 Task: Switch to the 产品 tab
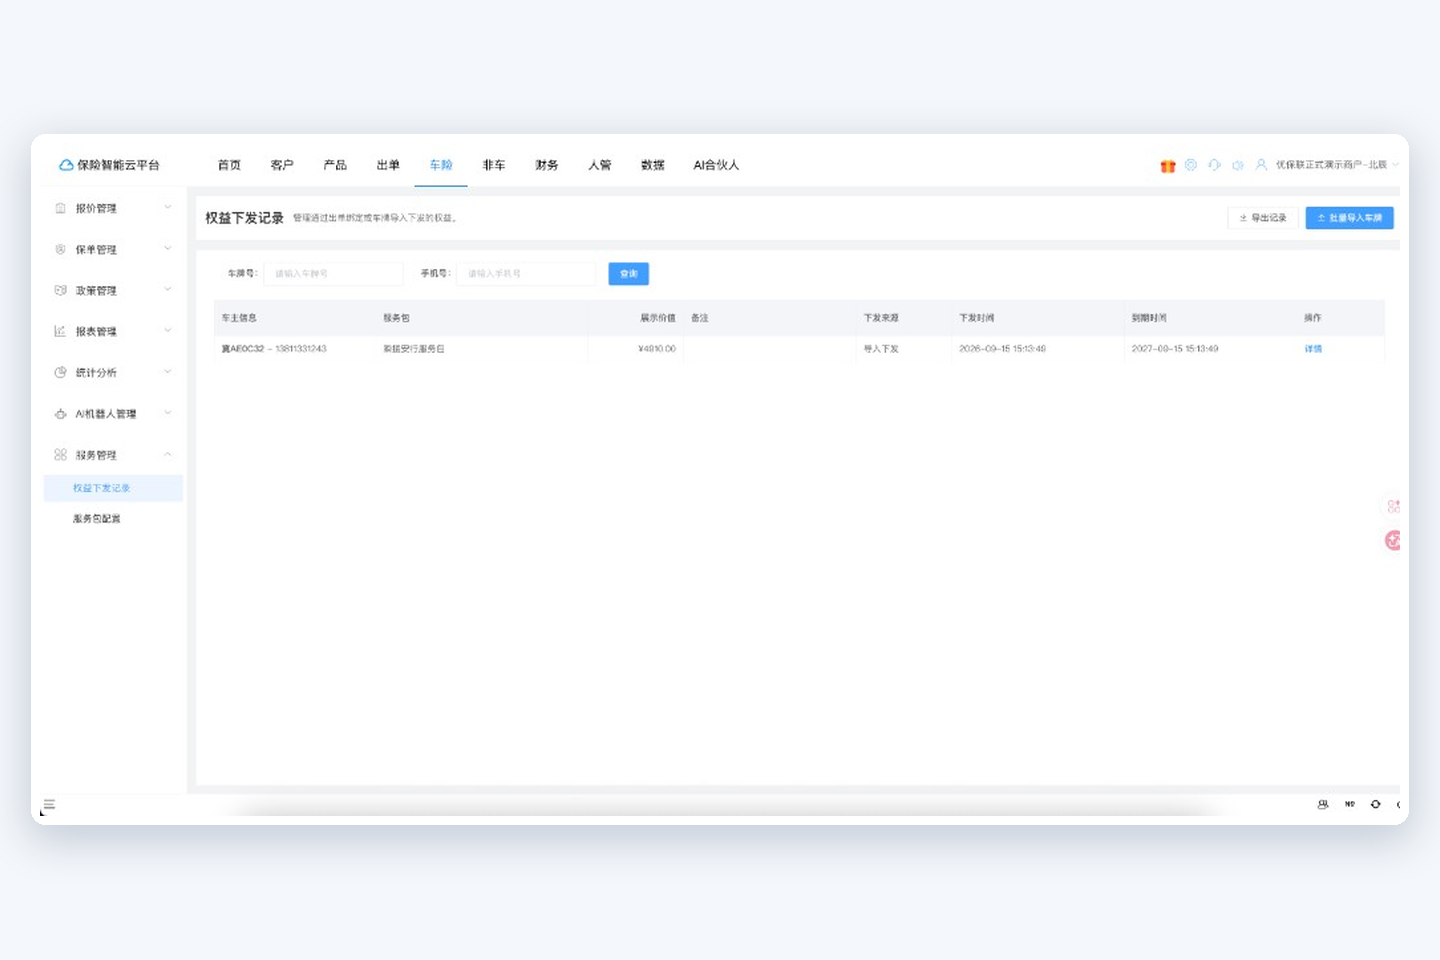tap(335, 165)
